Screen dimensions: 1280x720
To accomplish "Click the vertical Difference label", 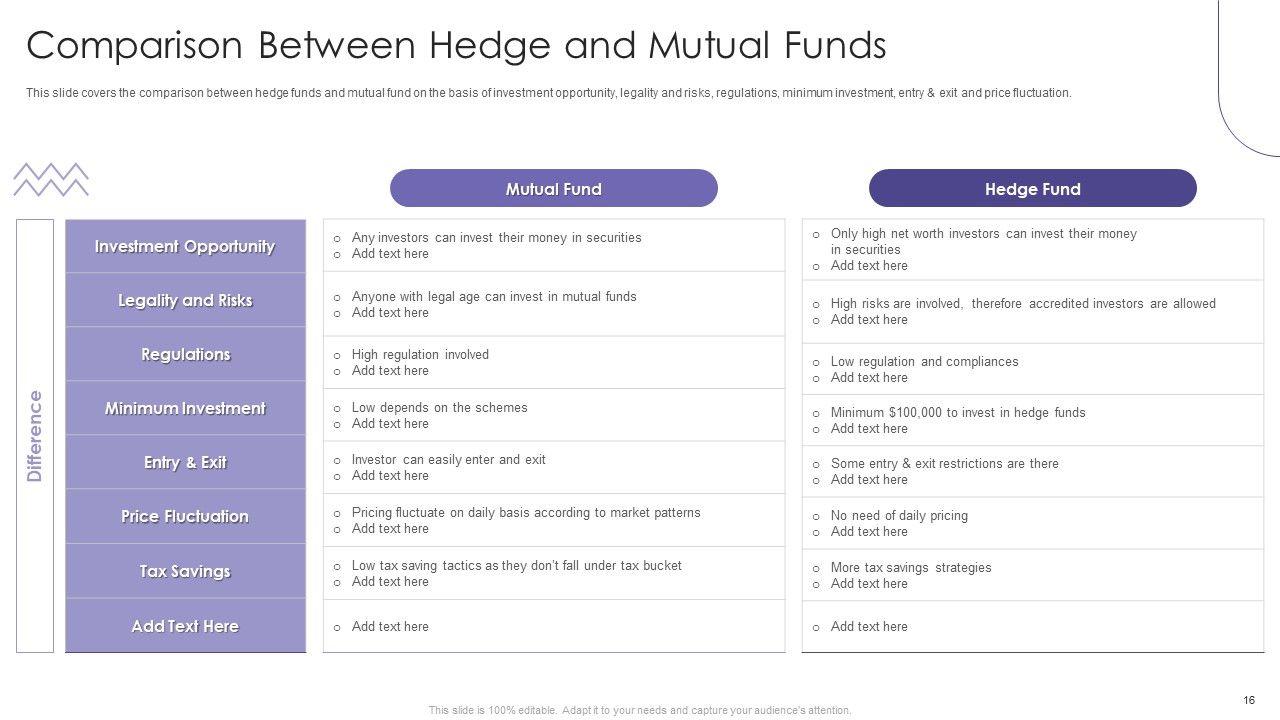I will point(35,436).
